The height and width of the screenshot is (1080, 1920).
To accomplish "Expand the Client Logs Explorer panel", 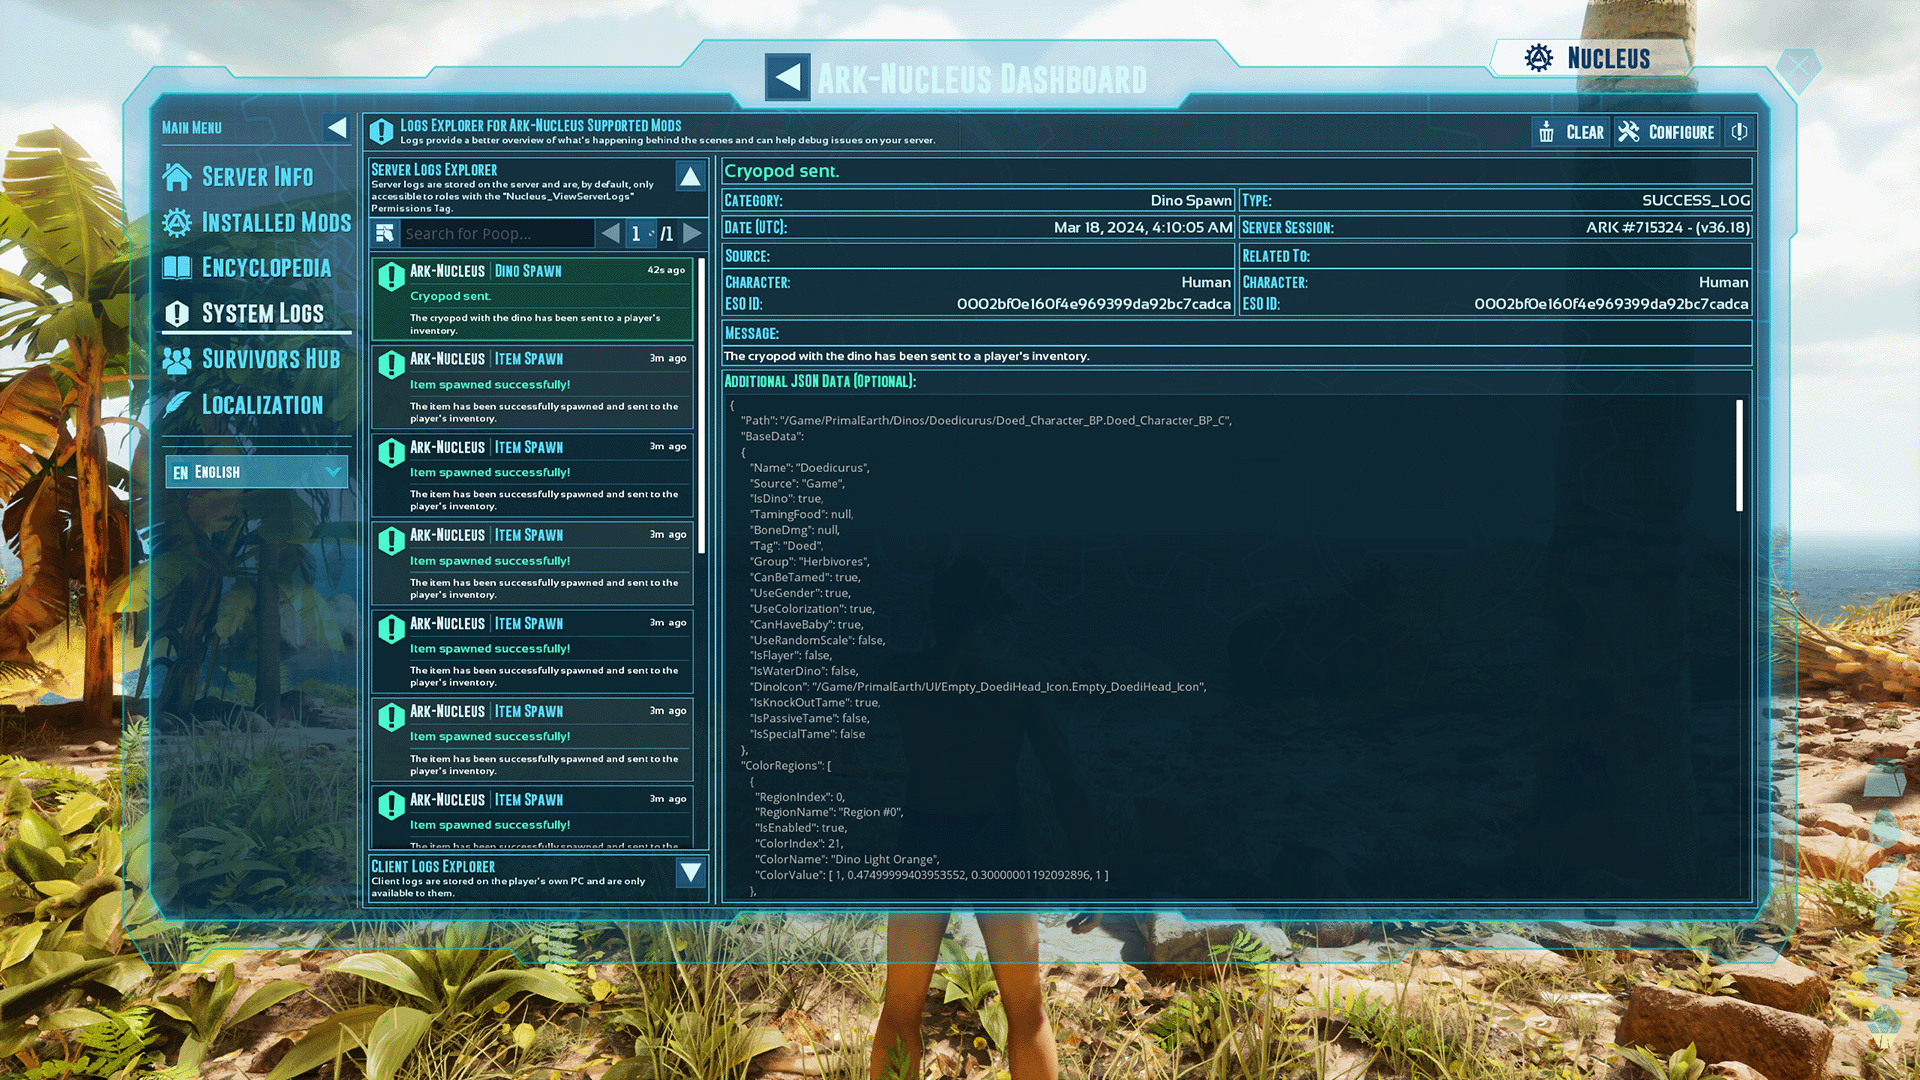I will click(x=690, y=873).
